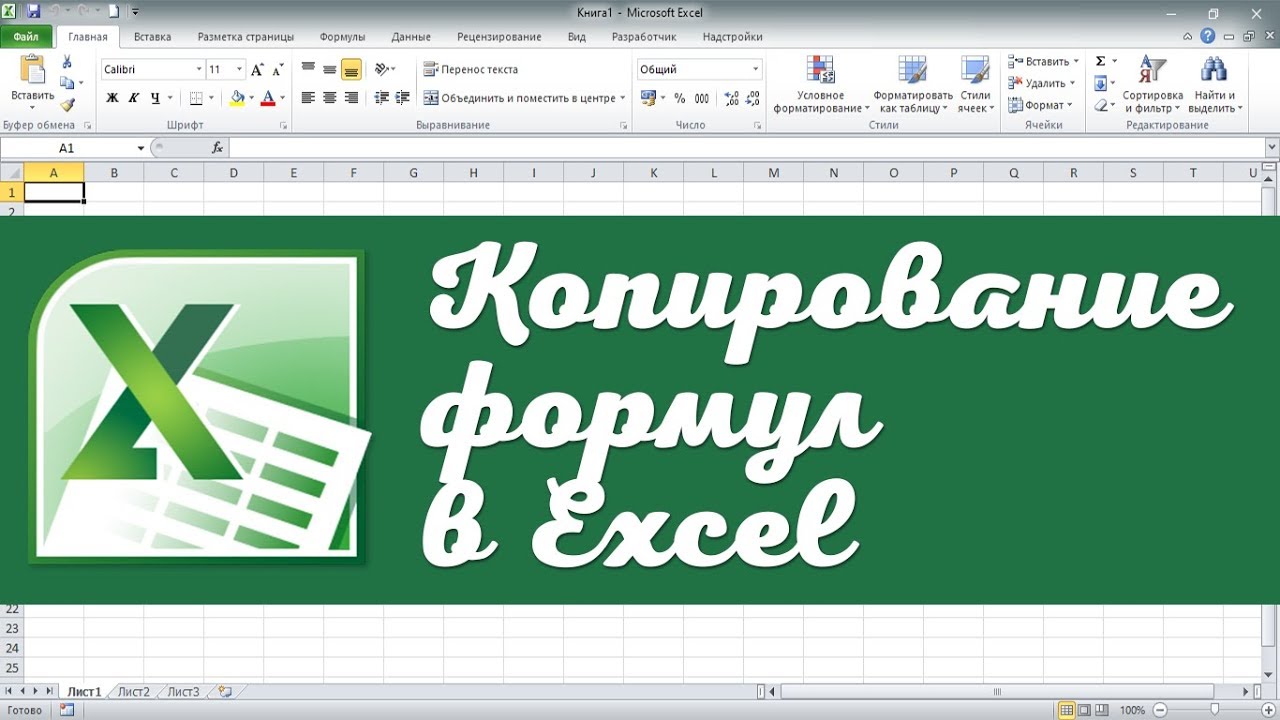Viewport: 1280px width, 720px height.
Task: Increase the indent
Action: click(403, 98)
